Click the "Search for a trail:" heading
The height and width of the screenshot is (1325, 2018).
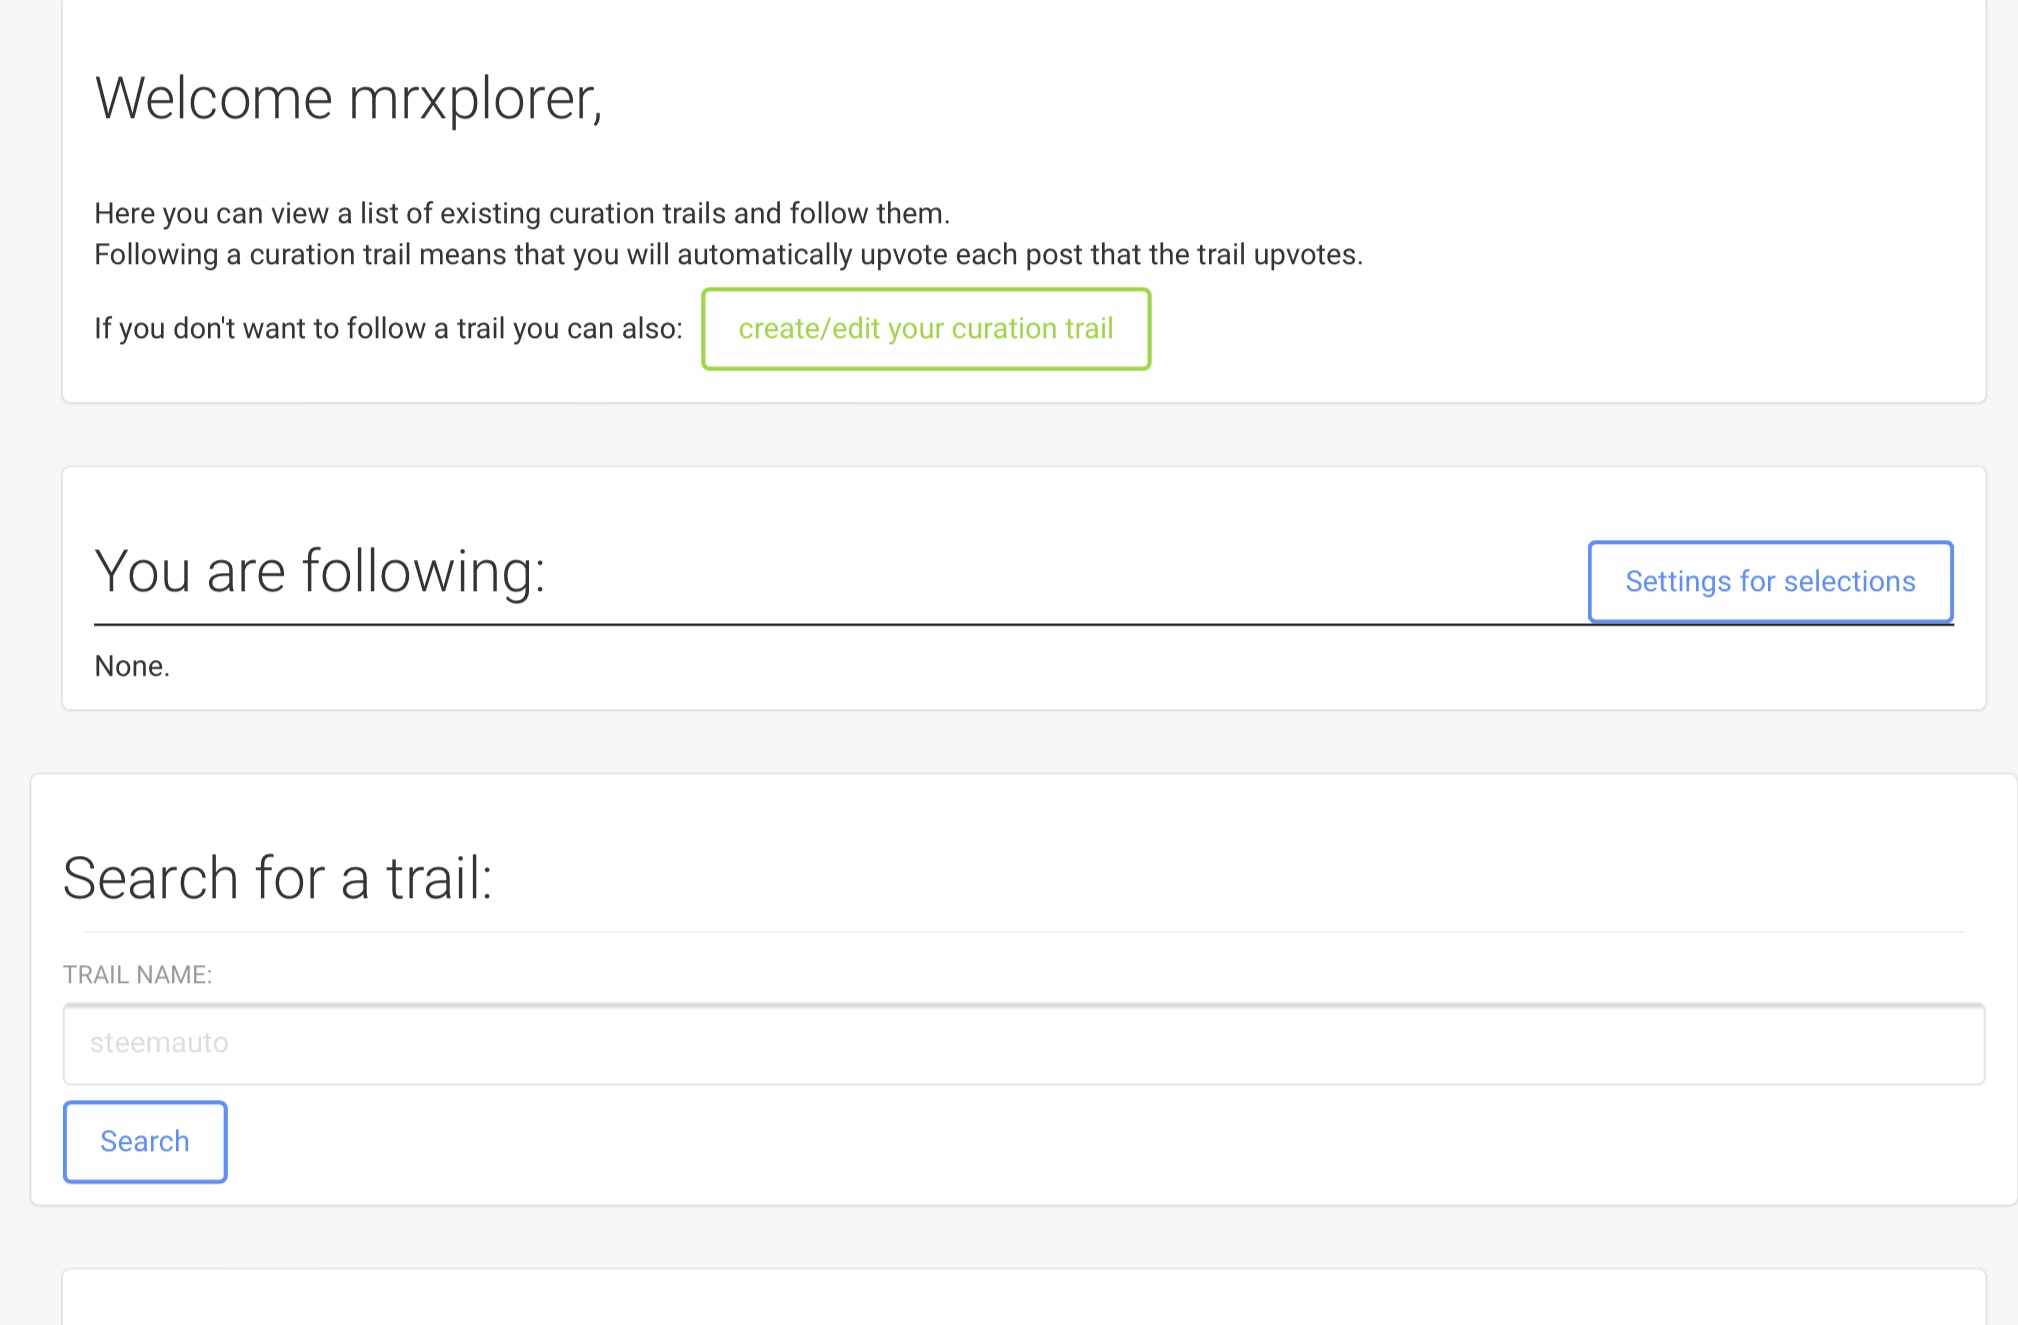pyautogui.click(x=278, y=878)
